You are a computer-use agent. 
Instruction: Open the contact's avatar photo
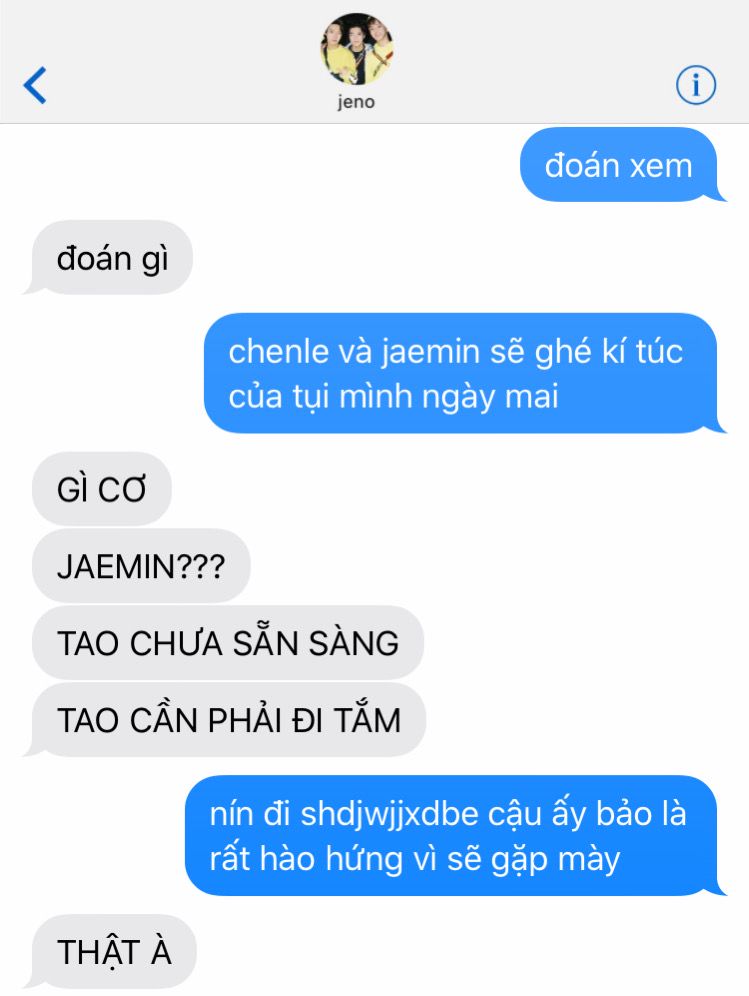click(356, 49)
